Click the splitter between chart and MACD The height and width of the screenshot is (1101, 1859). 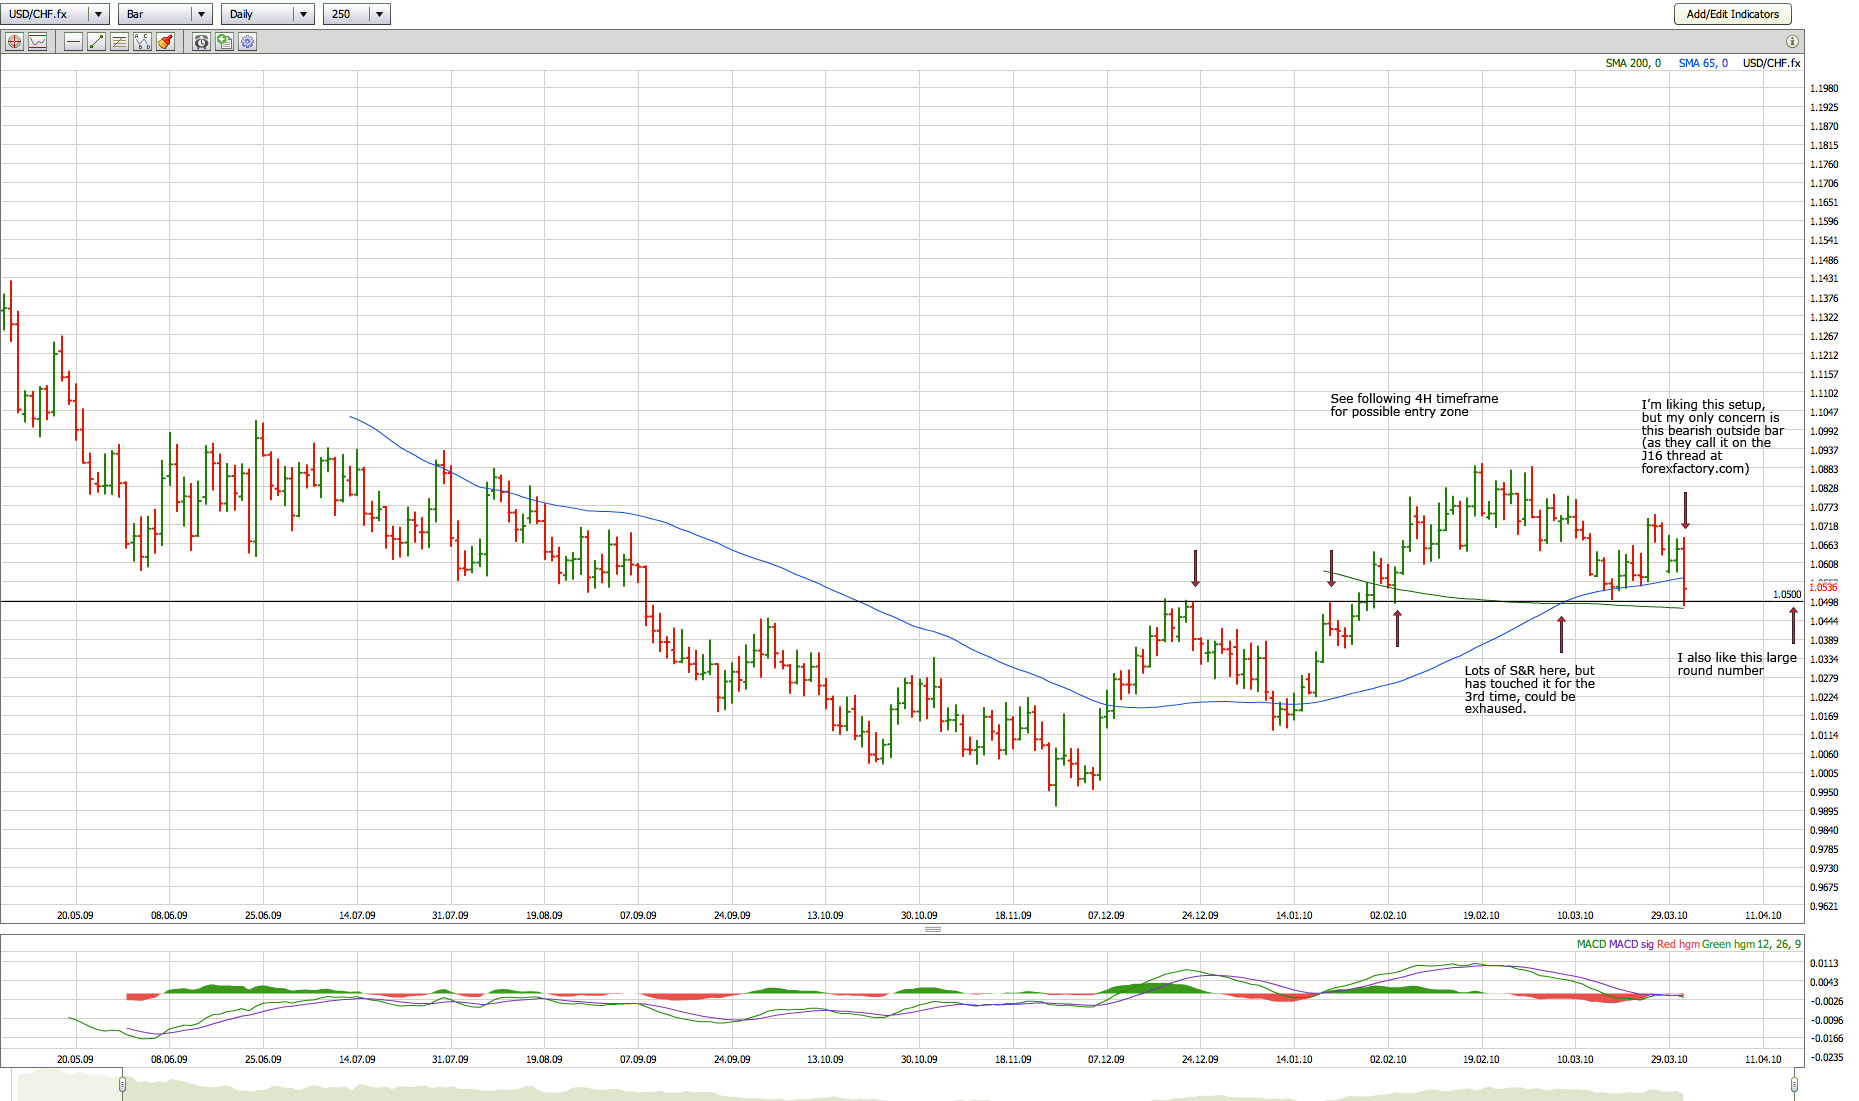point(932,930)
